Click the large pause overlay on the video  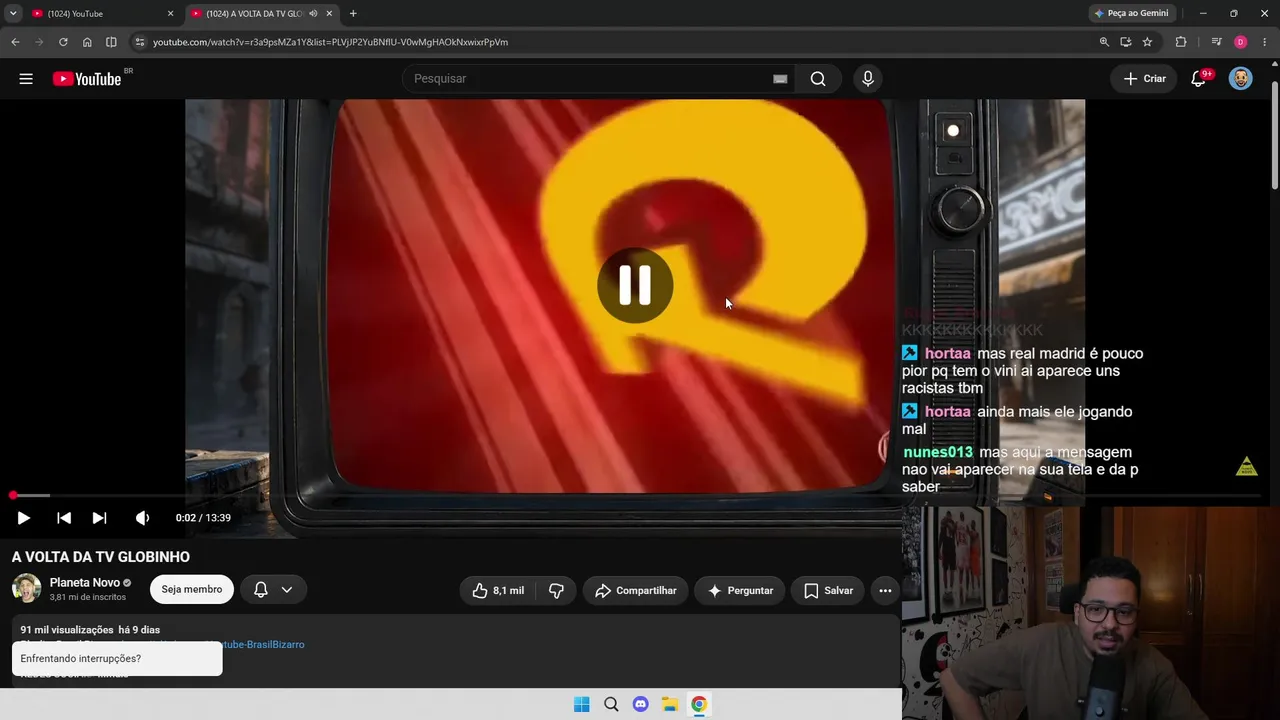635,285
